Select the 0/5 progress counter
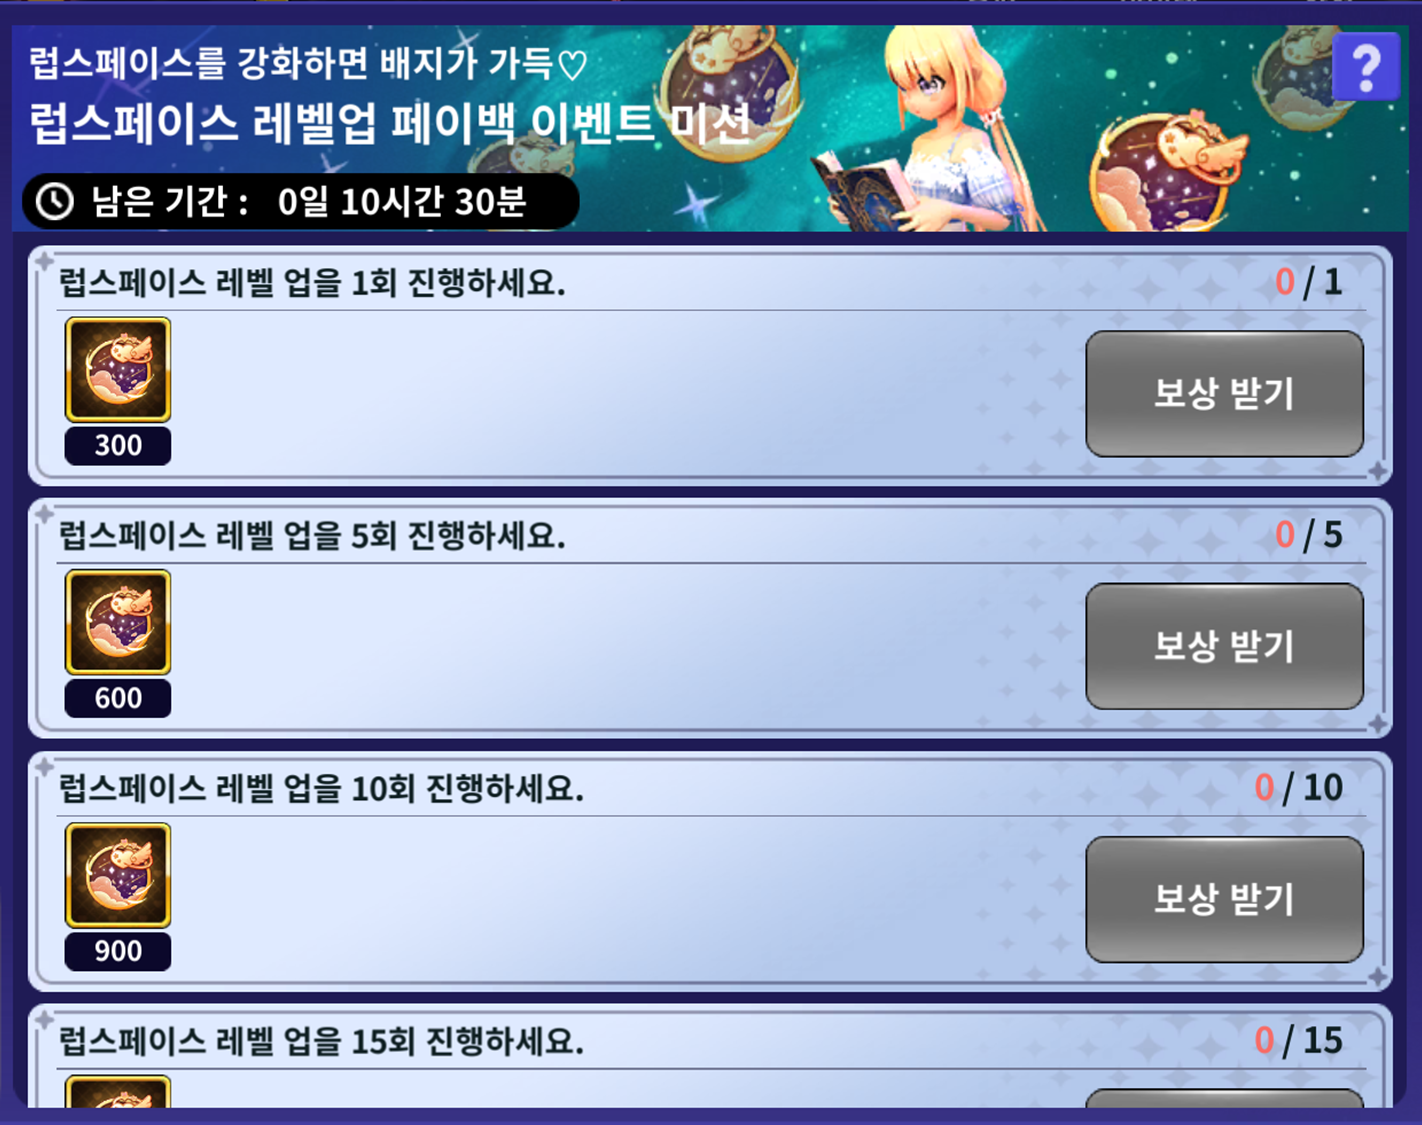Viewport: 1422px width, 1125px height. click(1308, 535)
